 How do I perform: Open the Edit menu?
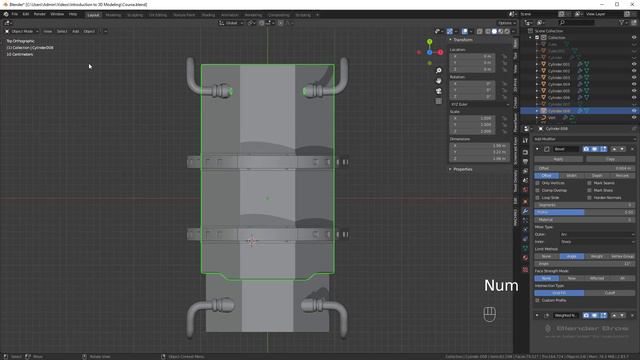(26, 14)
